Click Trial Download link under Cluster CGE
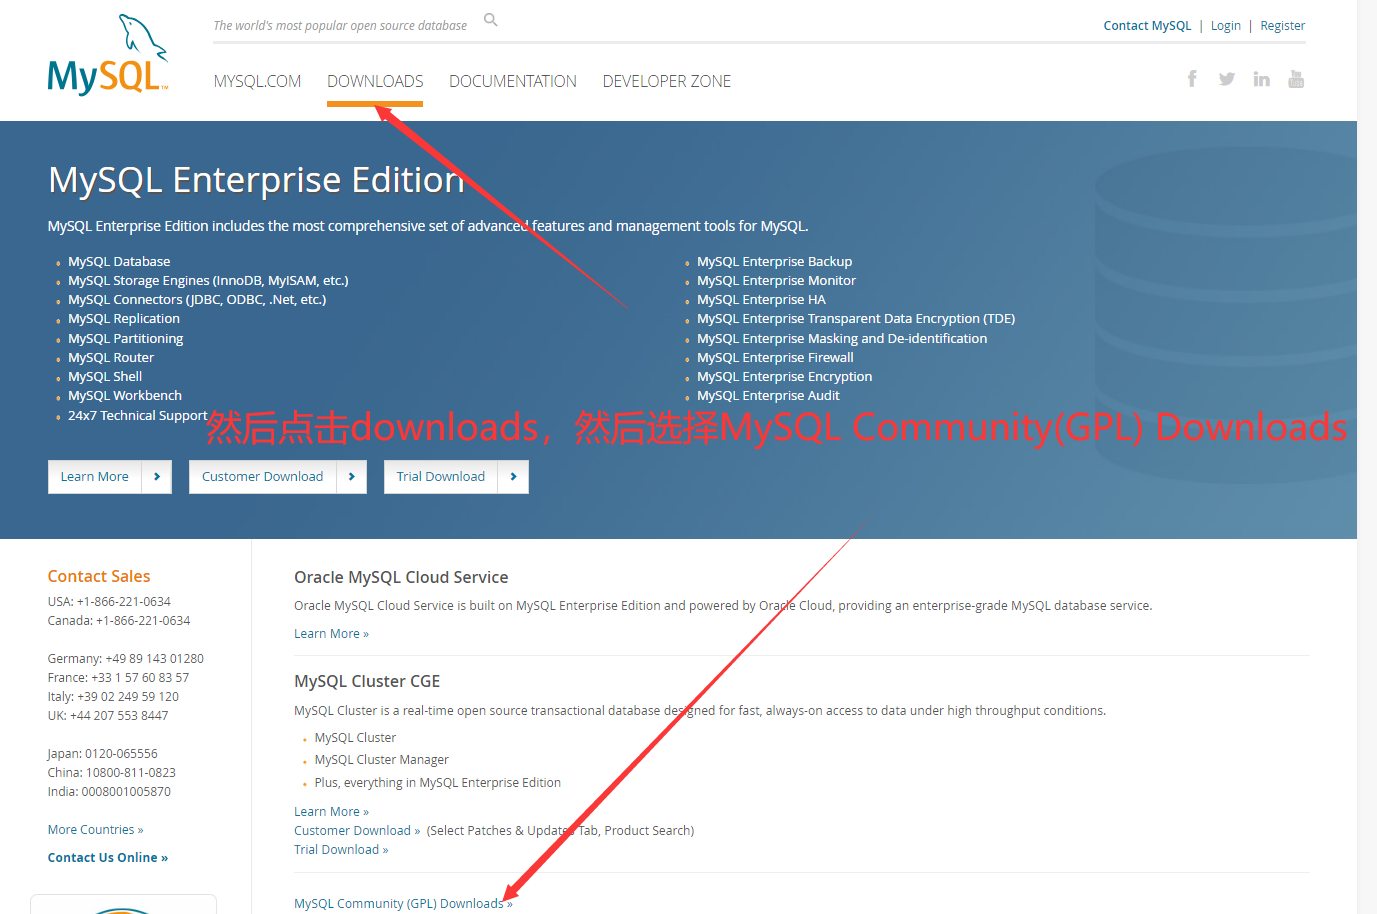The width and height of the screenshot is (1377, 914). pyautogui.click(x=341, y=850)
